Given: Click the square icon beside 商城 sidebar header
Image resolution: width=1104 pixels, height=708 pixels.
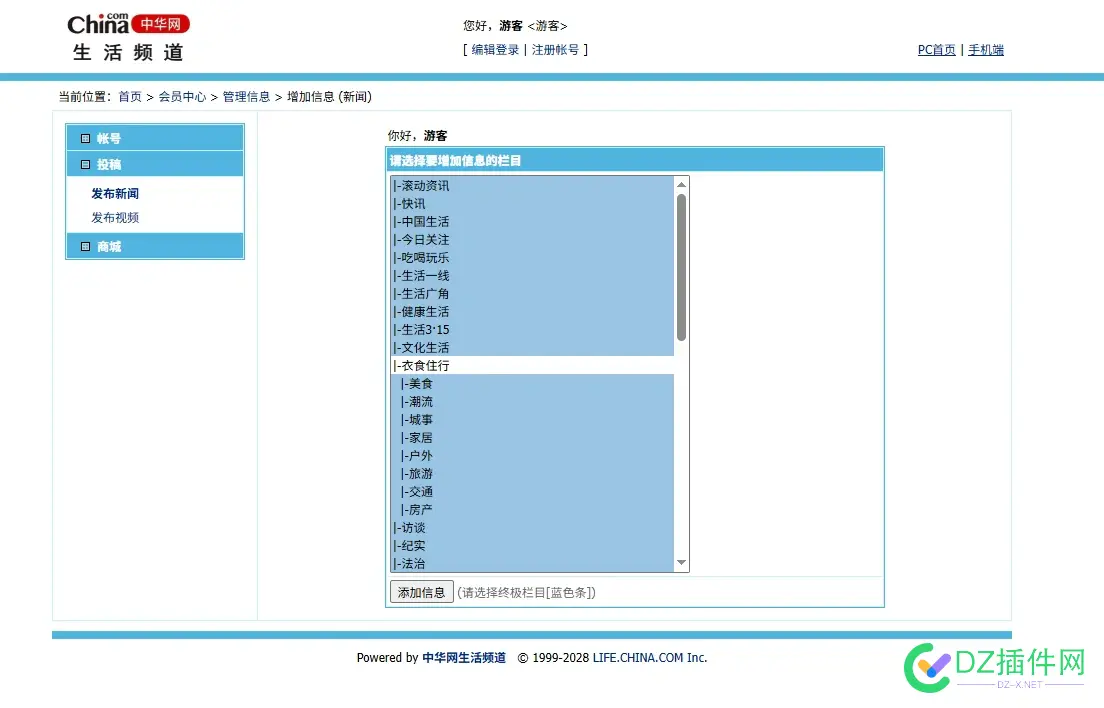Looking at the screenshot, I should [x=86, y=246].
